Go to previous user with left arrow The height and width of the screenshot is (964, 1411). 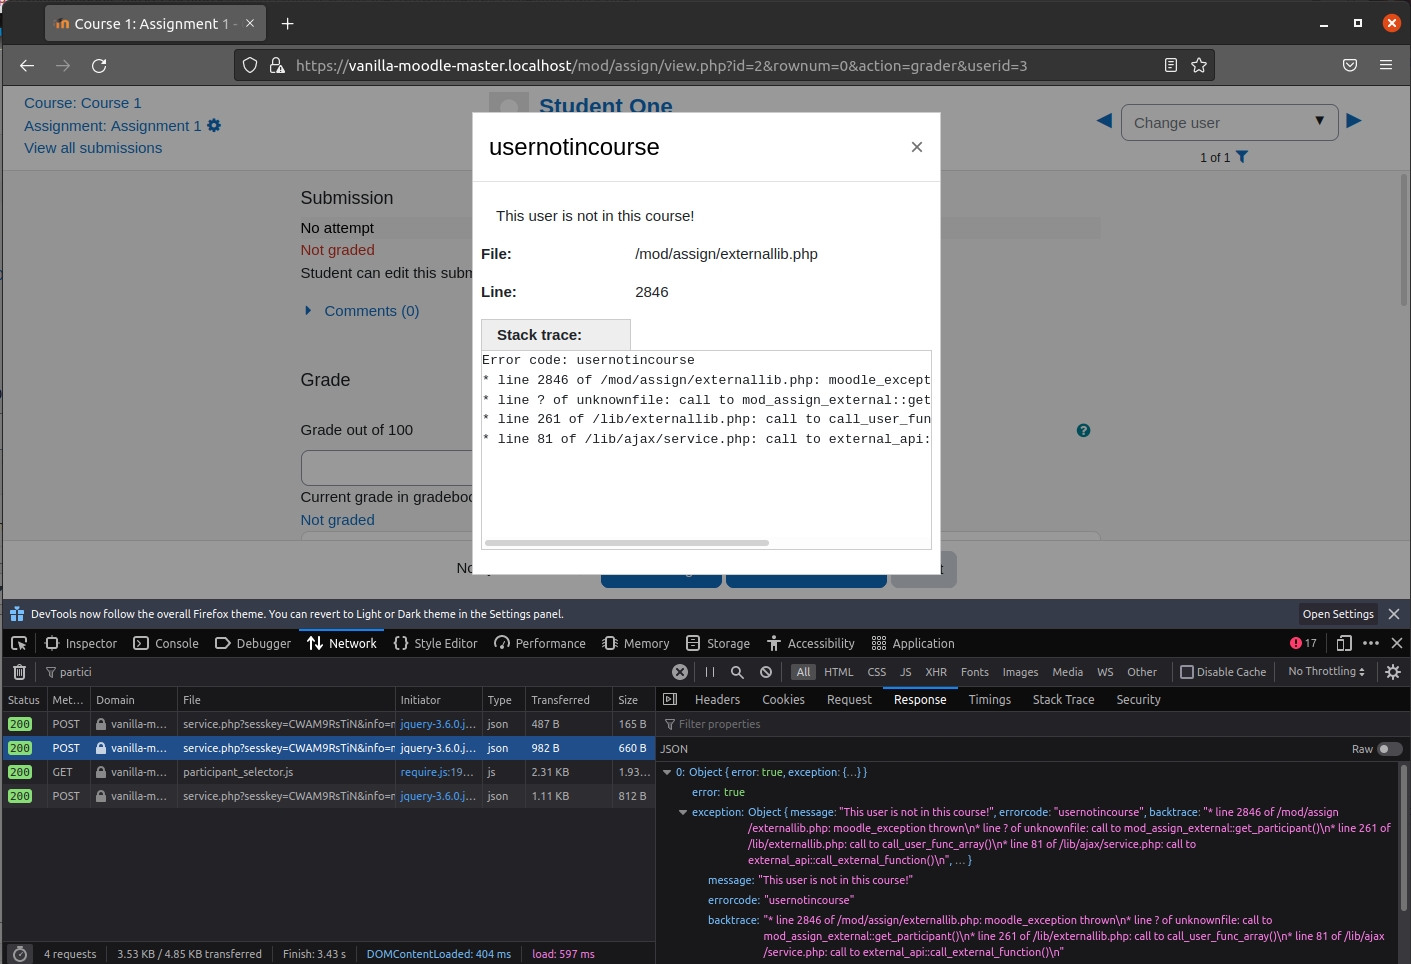(x=1104, y=121)
